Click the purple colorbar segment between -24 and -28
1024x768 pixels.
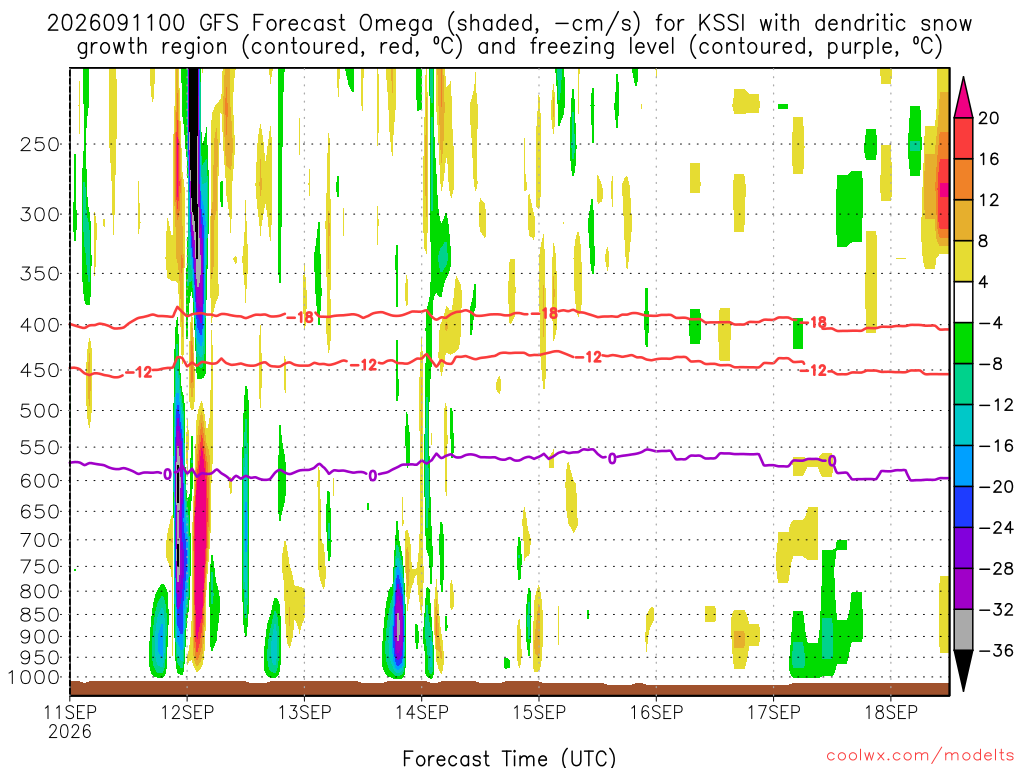(x=963, y=548)
